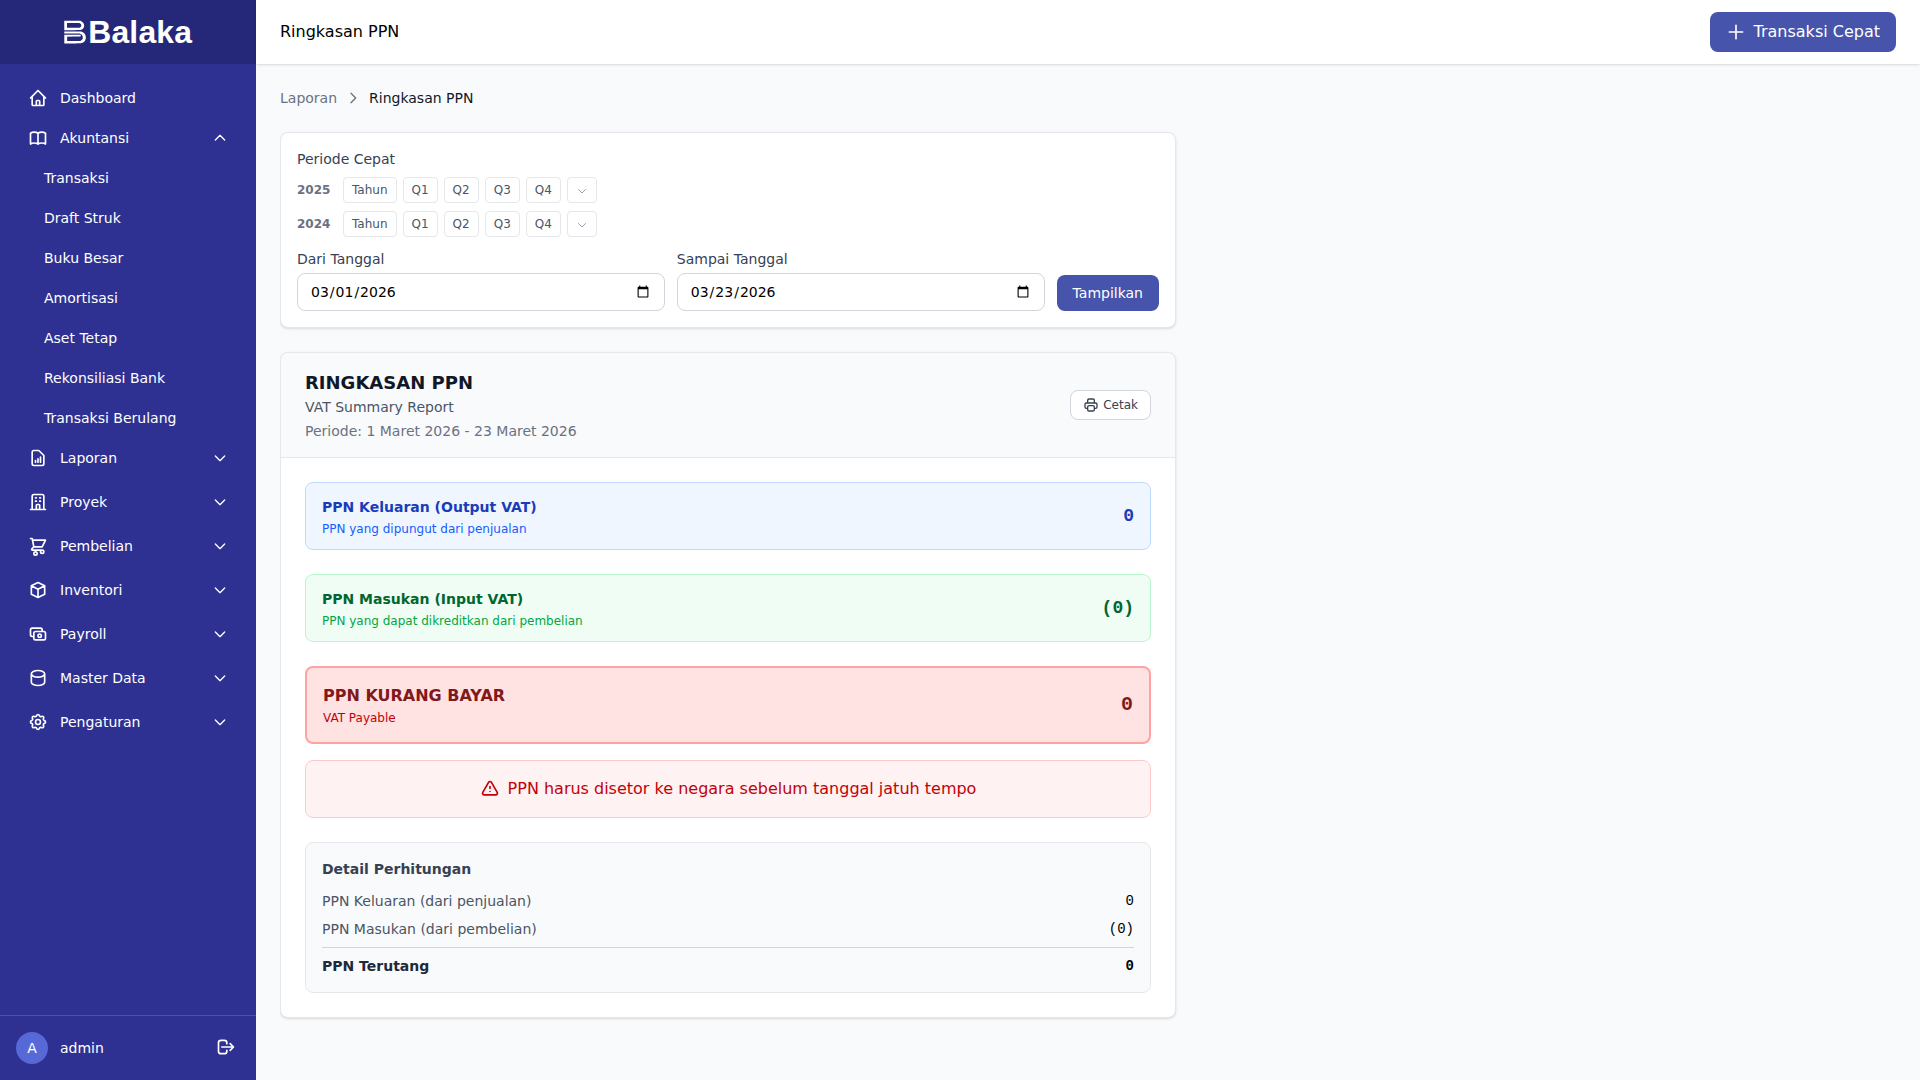Image resolution: width=1920 pixels, height=1080 pixels.
Task: Open calendar picker in Sampai Tanggal field
Action: 1022,292
